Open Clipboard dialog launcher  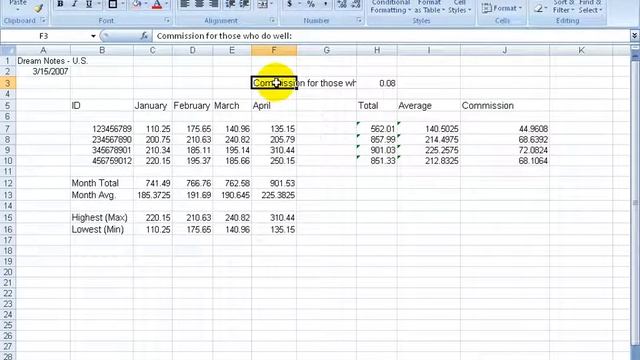tap(43, 20)
